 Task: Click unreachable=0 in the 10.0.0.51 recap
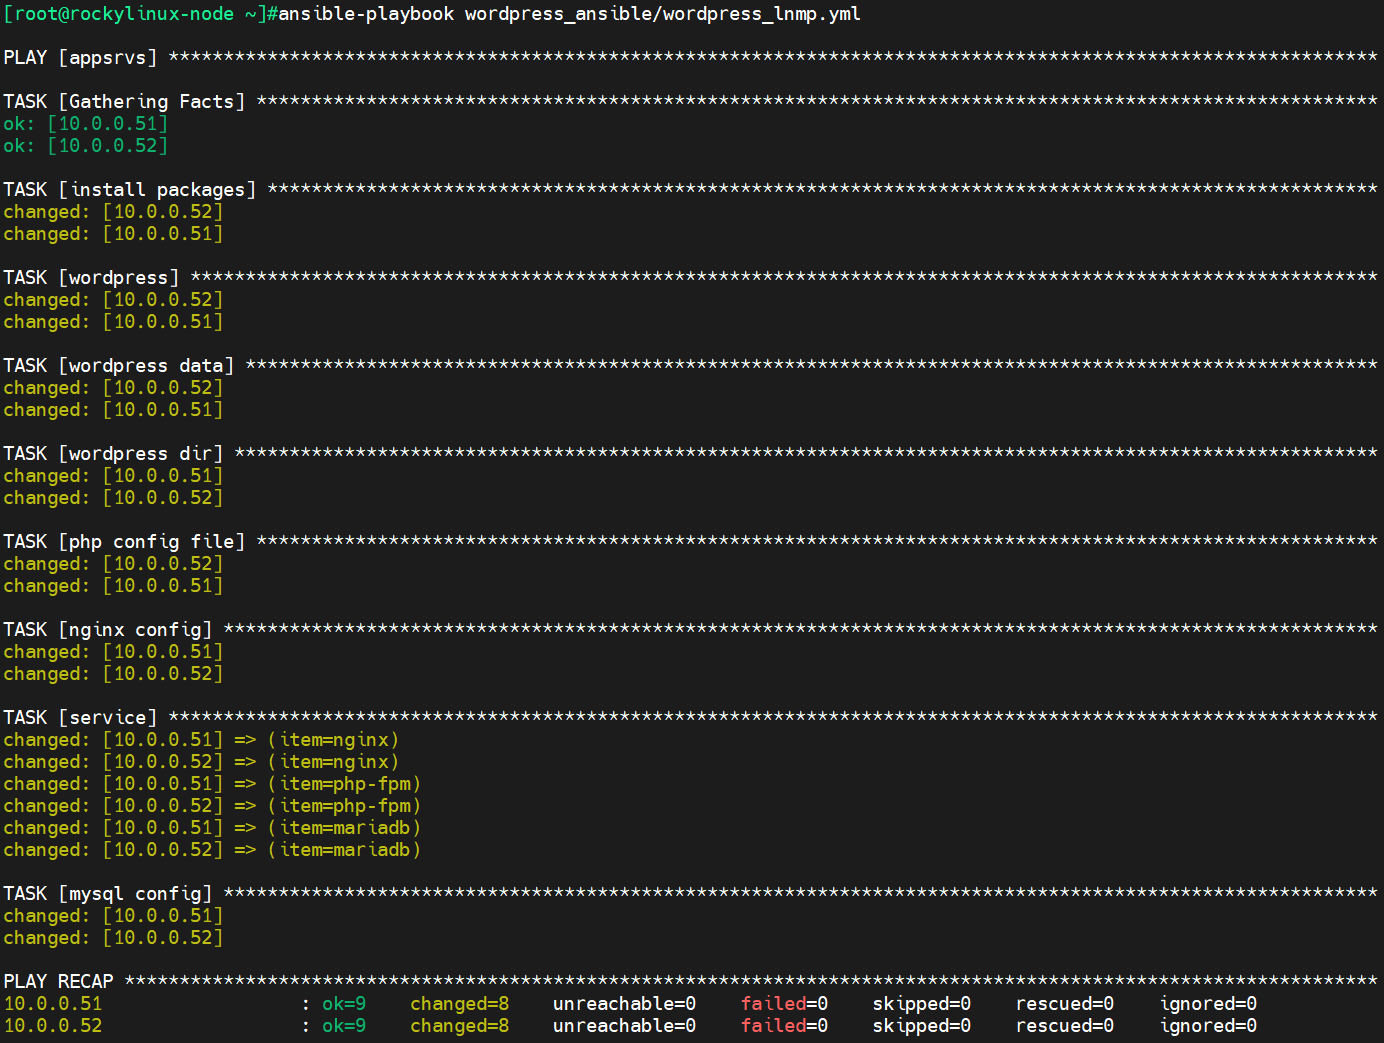tap(624, 1003)
